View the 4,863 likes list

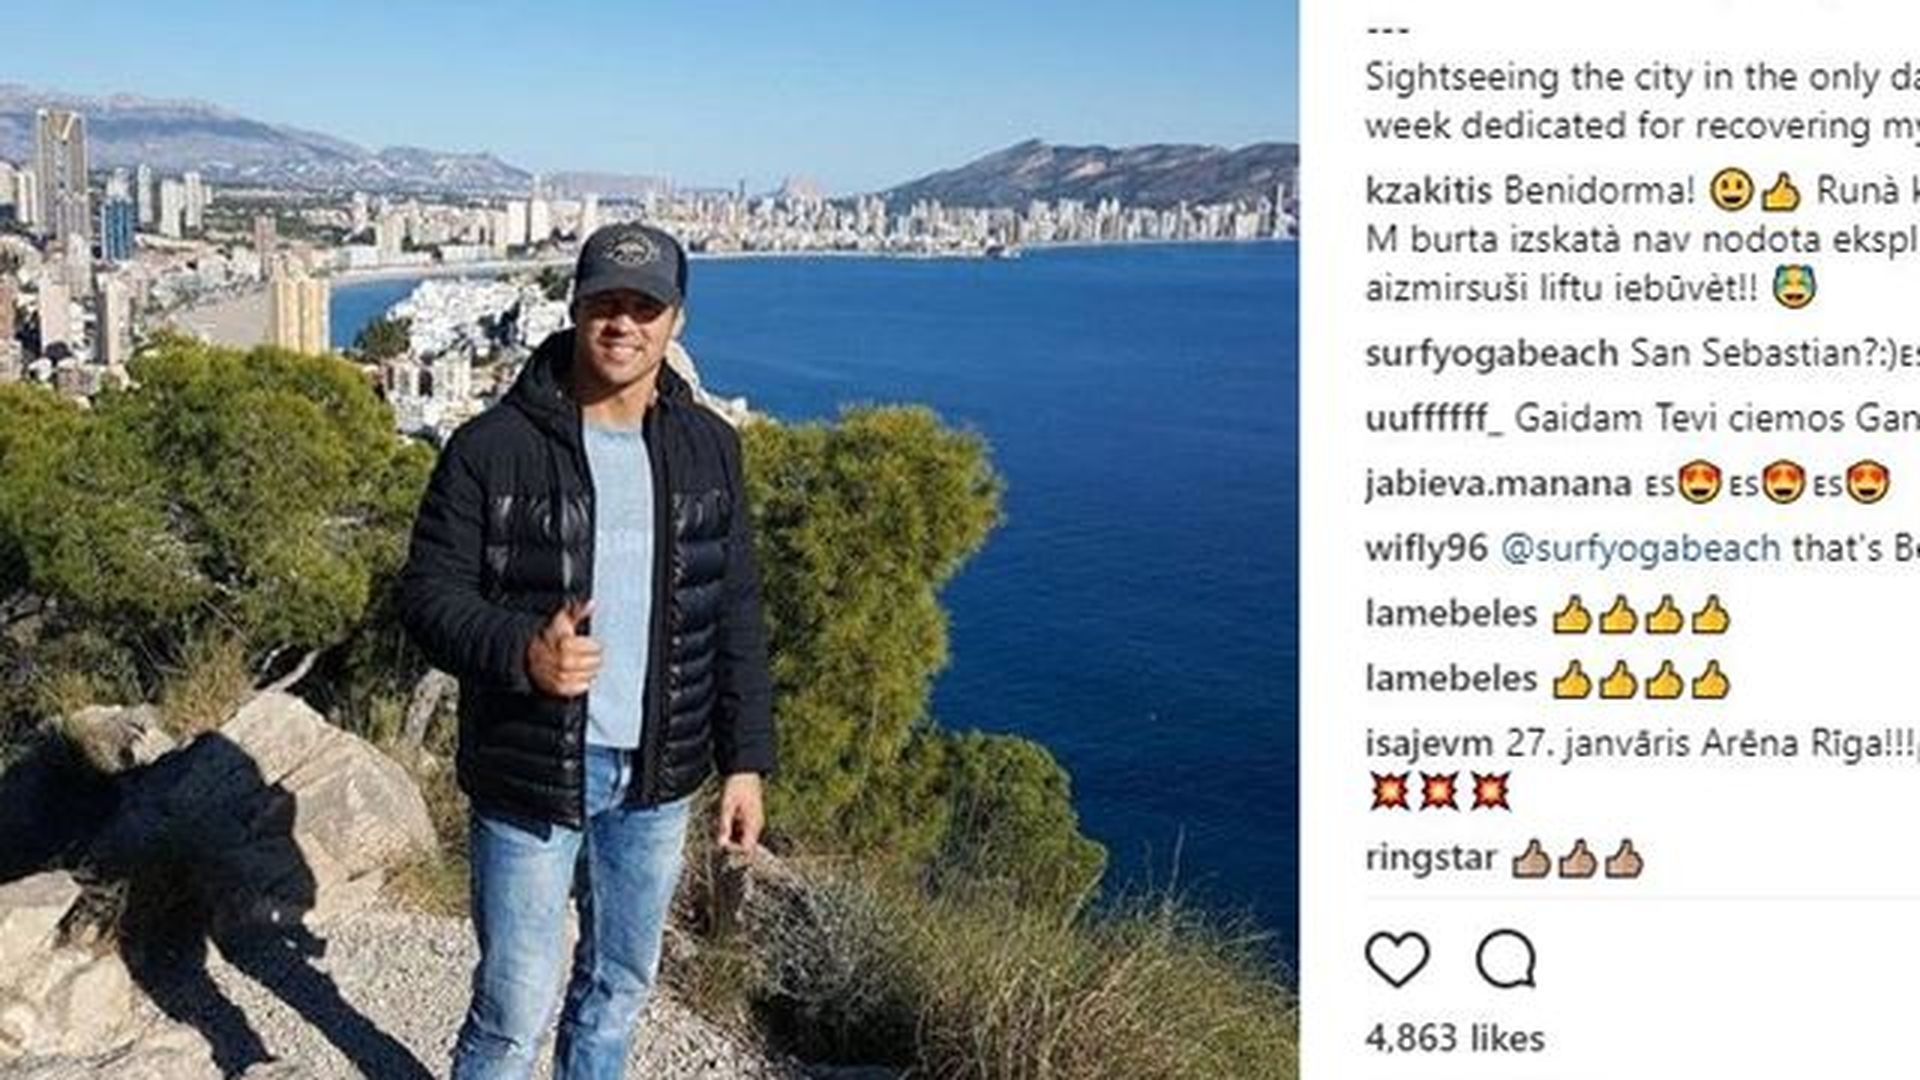[x=1455, y=1038]
